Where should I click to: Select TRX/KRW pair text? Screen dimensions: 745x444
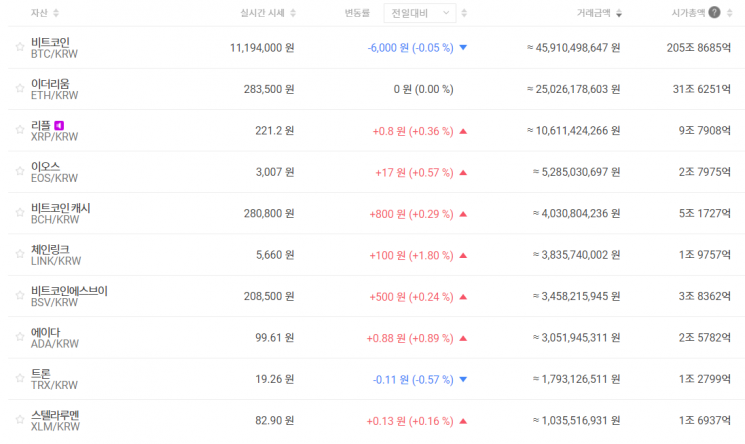point(54,385)
